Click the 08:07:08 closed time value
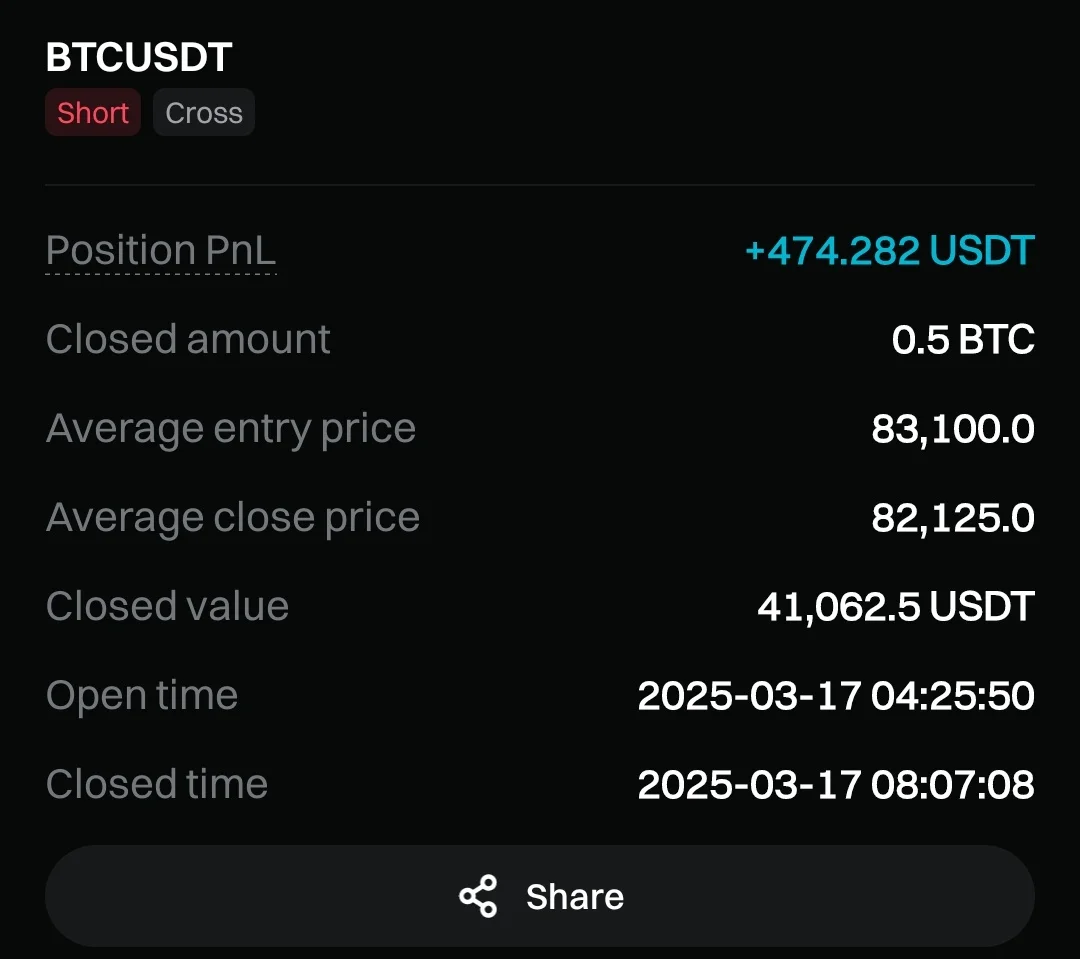 952,784
